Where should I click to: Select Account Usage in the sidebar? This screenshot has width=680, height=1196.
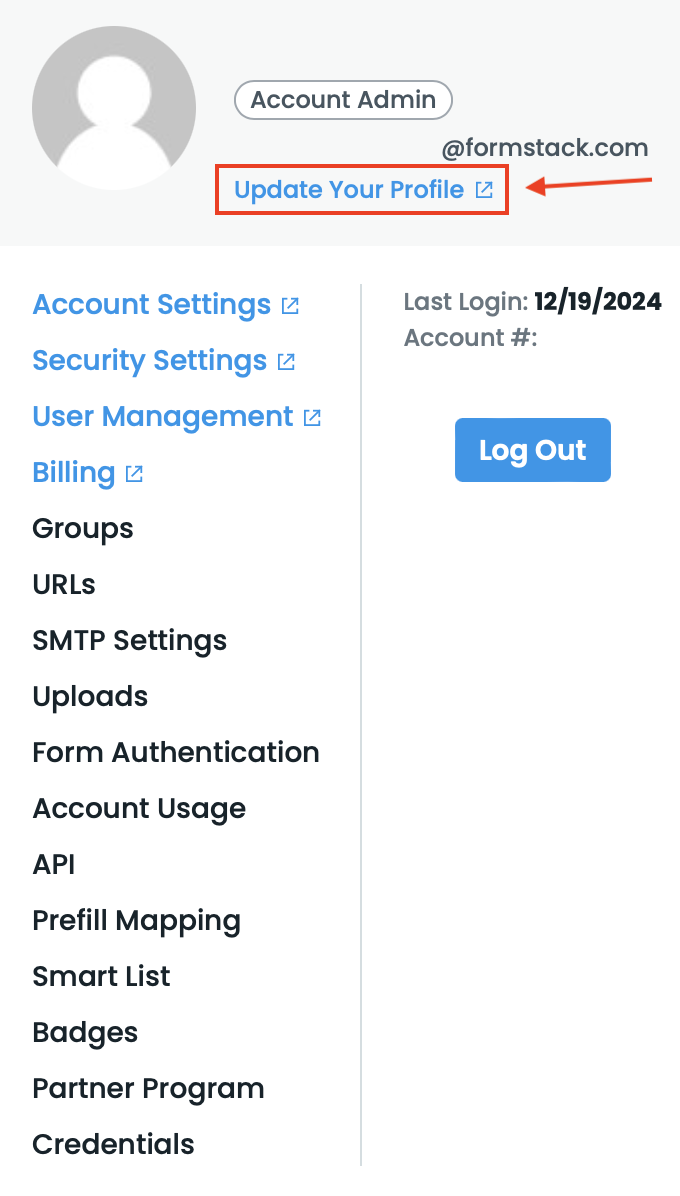click(x=139, y=808)
